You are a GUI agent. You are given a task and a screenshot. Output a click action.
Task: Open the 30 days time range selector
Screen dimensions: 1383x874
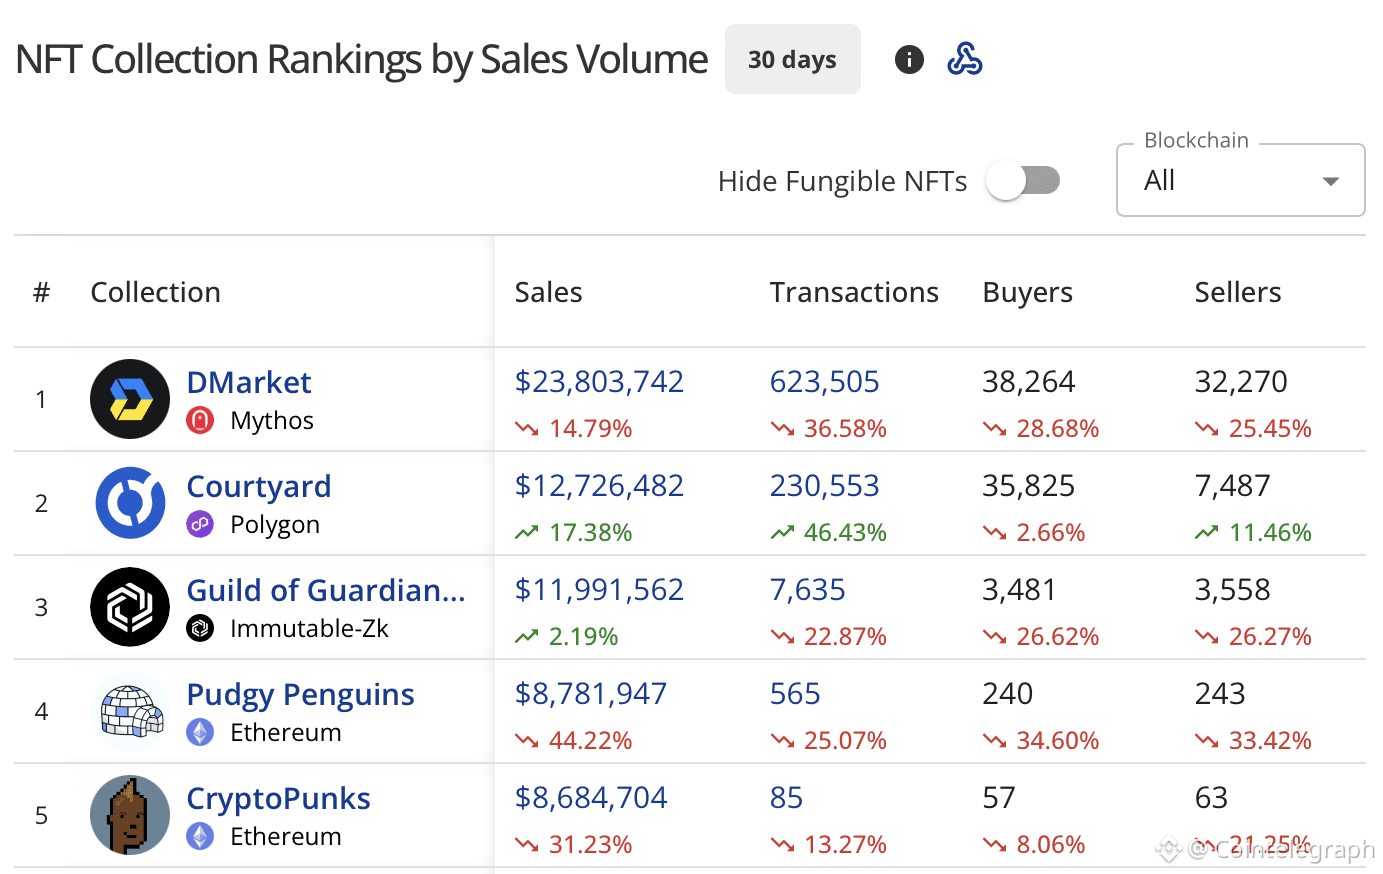click(x=792, y=60)
